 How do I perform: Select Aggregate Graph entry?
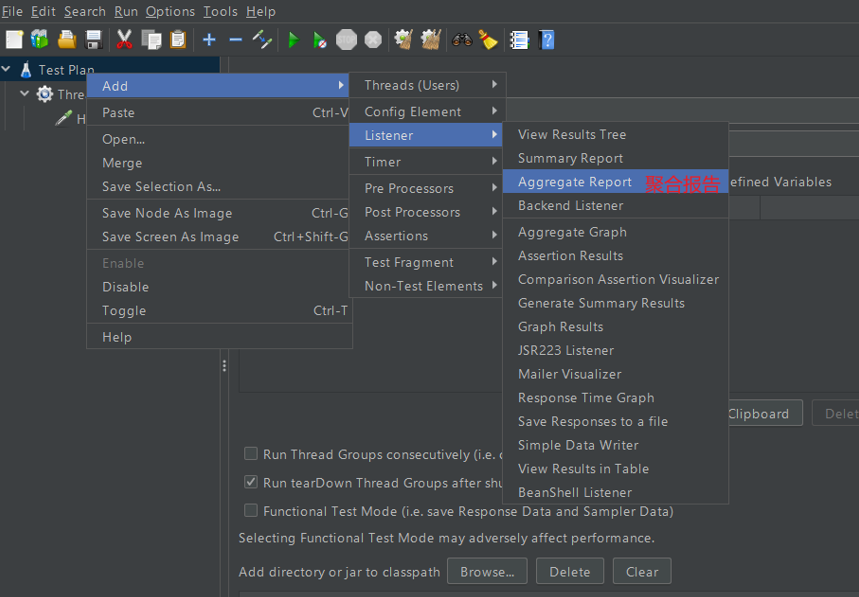tap(615, 232)
